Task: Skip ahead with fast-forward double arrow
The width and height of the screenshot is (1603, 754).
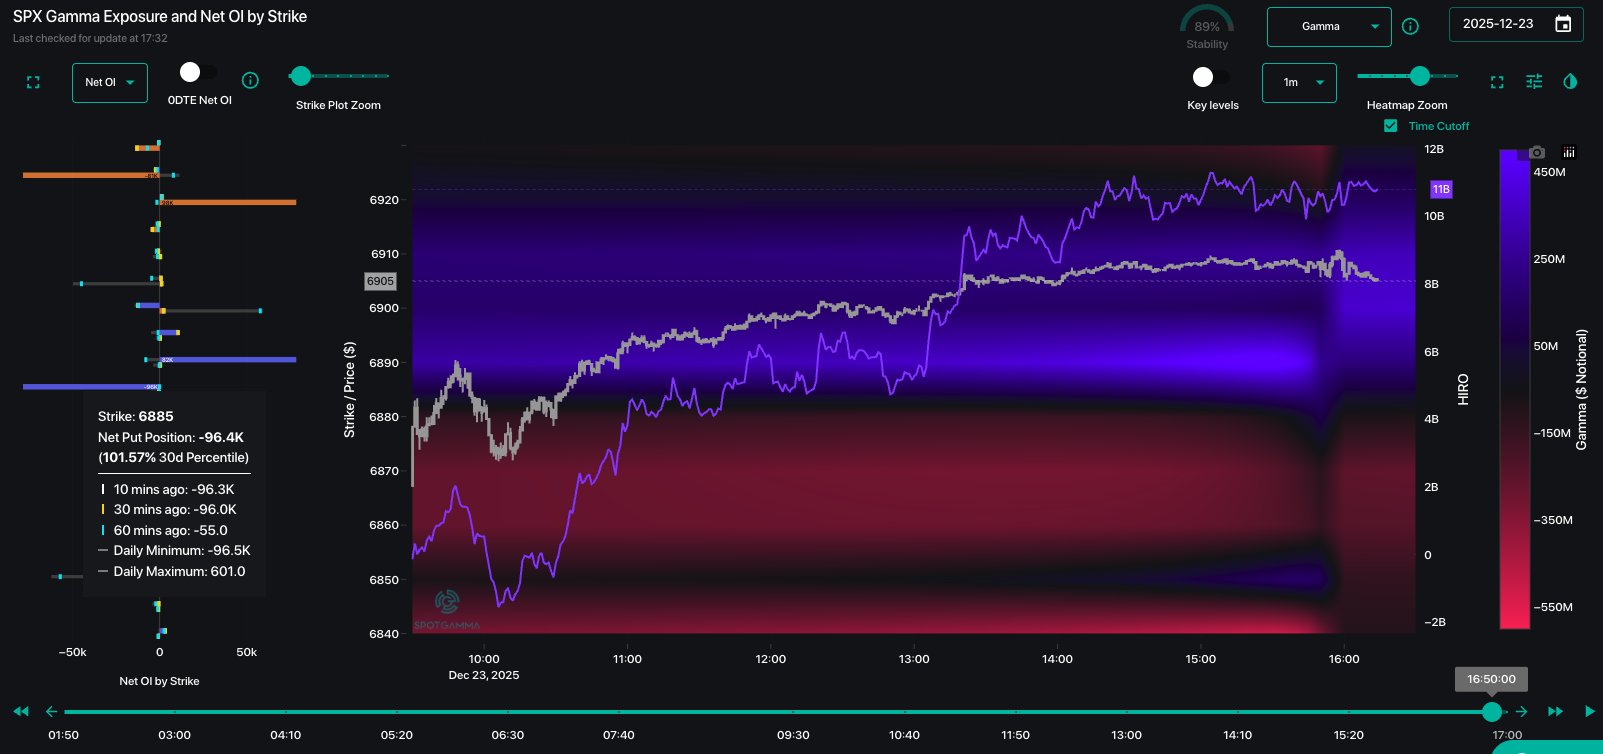Action: coord(1555,711)
